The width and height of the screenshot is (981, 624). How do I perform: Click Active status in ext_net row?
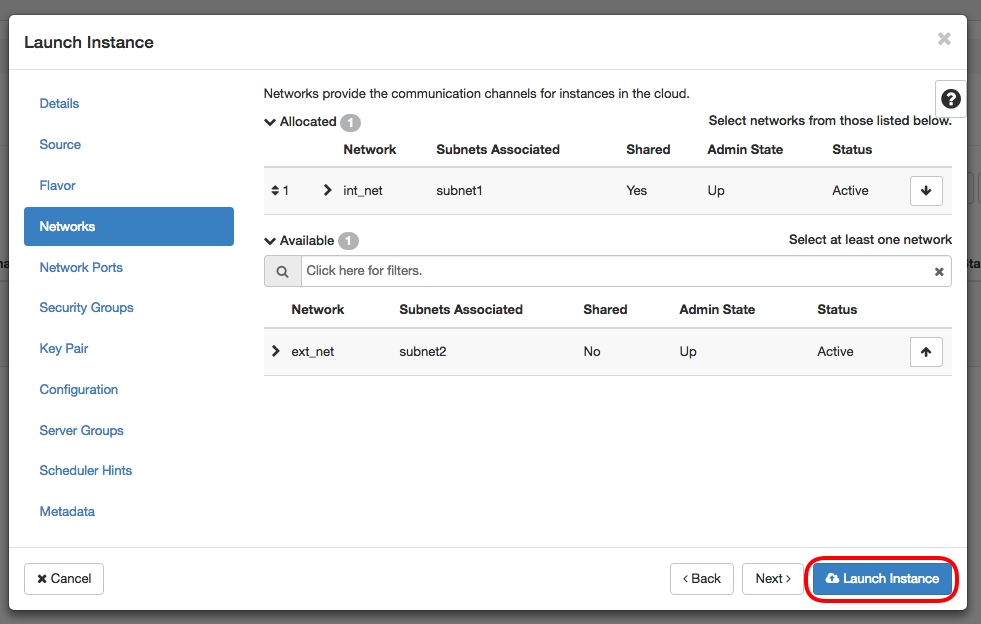(x=835, y=352)
